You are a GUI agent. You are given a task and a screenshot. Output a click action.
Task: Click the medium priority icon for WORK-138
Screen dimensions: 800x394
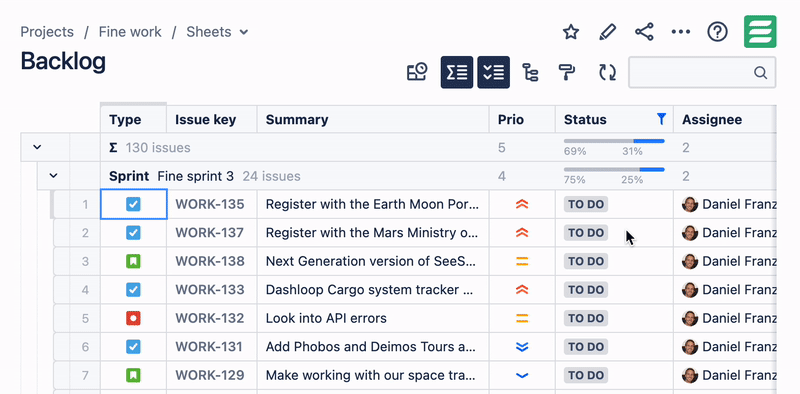click(x=522, y=262)
